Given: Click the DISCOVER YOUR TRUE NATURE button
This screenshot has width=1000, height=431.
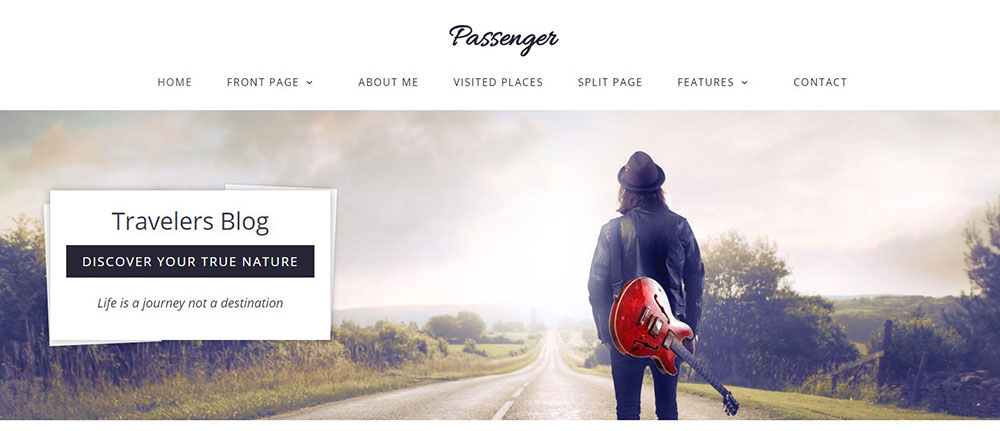Looking at the screenshot, I should tap(190, 261).
